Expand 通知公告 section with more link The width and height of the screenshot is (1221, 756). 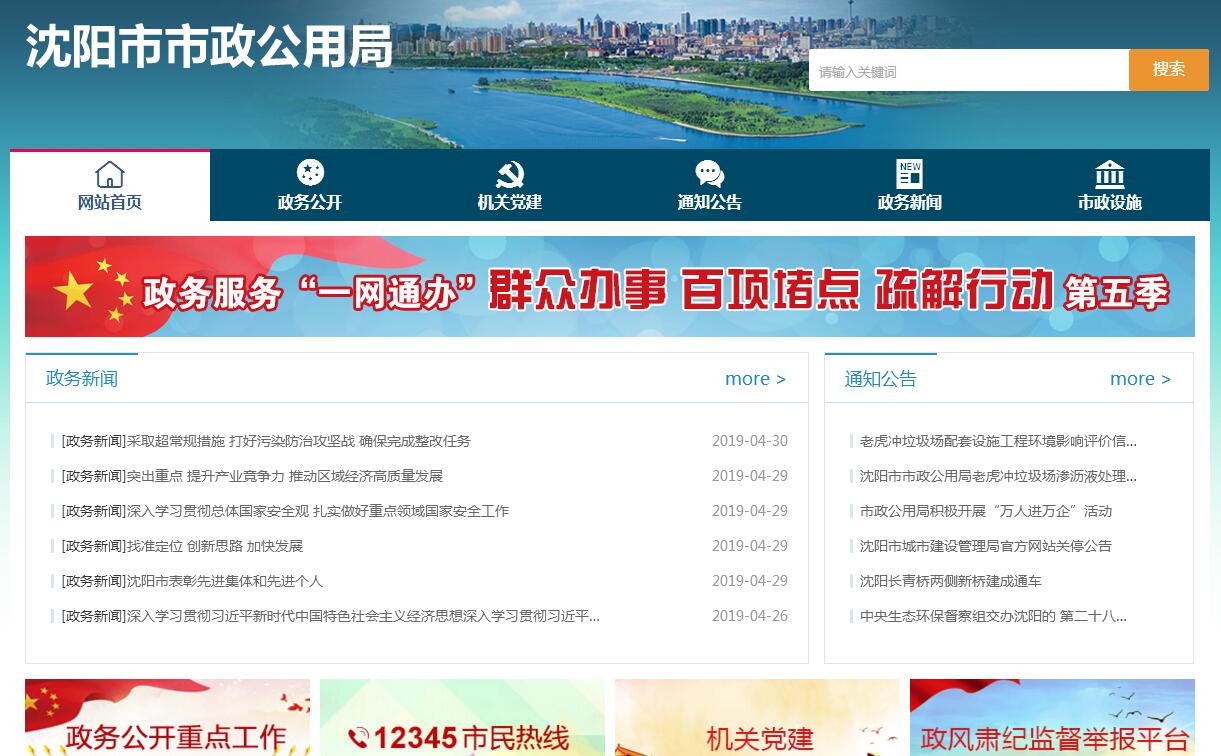point(1140,379)
